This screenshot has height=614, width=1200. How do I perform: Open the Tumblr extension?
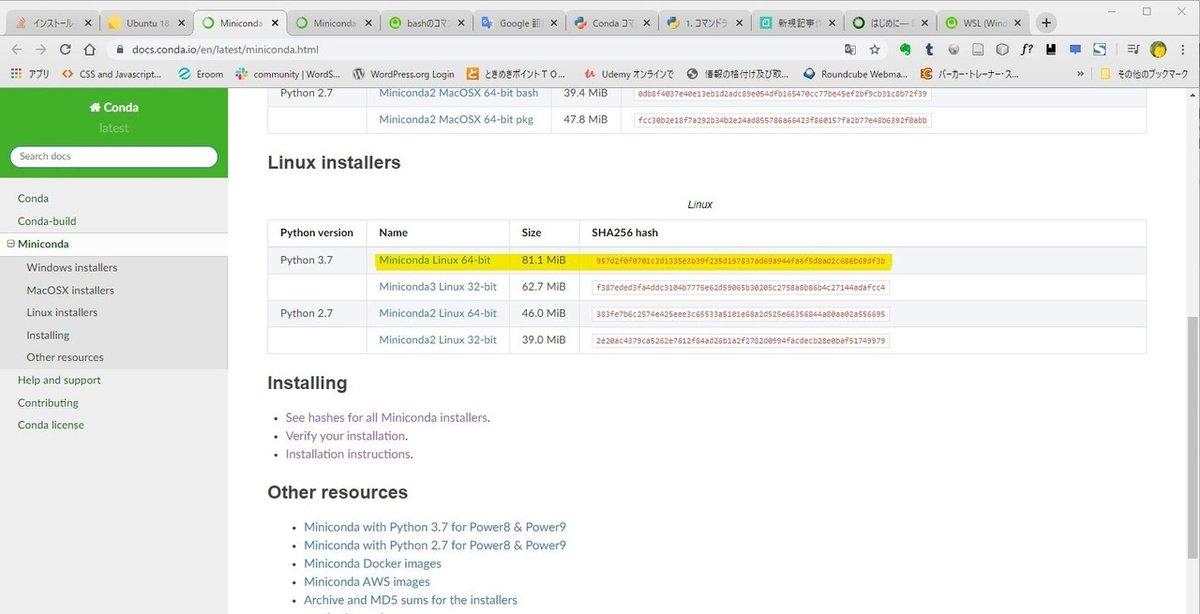click(929, 49)
